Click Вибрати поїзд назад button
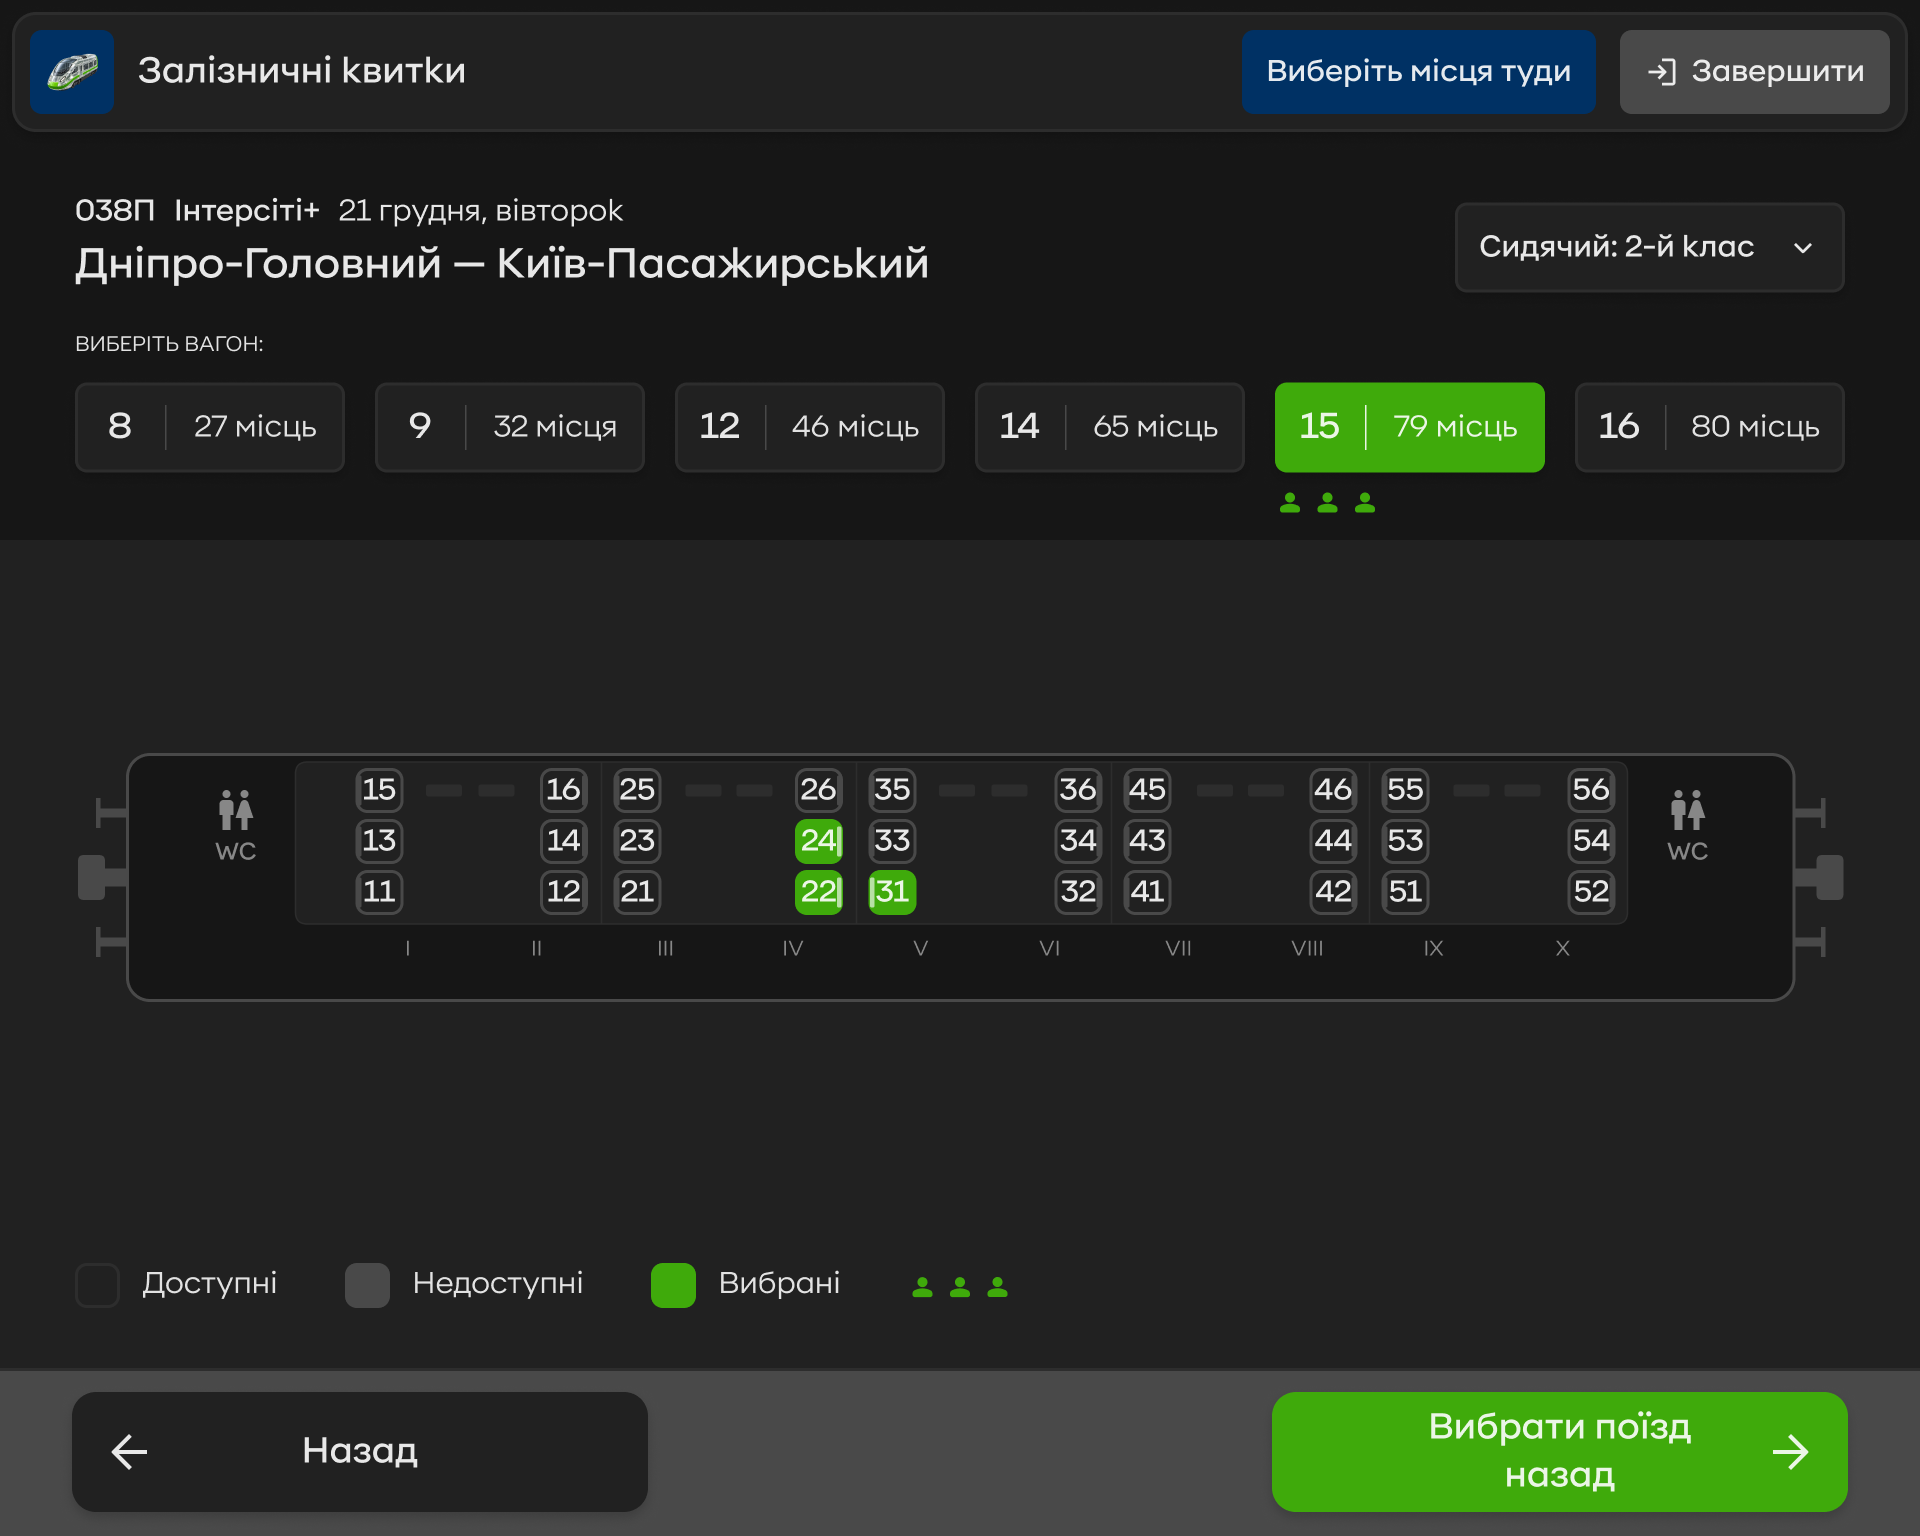This screenshot has width=1920, height=1536. [x=1559, y=1451]
